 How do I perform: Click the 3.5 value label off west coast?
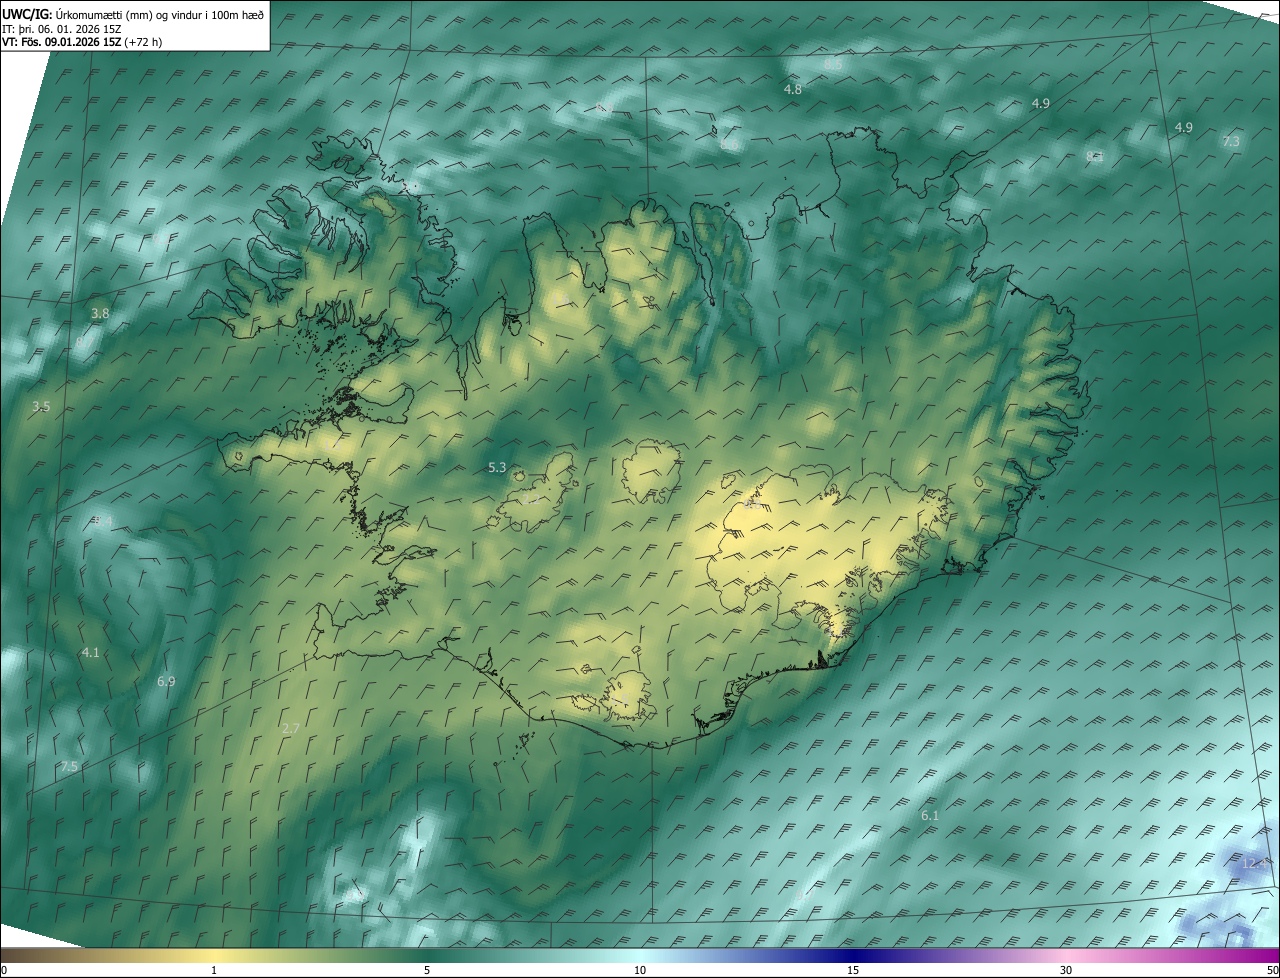[41, 407]
